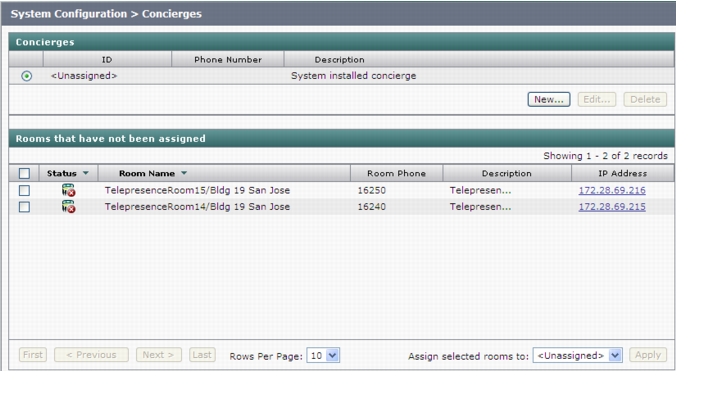Screen dimensions: 701x395
Task: Sort by Room Name column arrow
Action: [x=184, y=173]
